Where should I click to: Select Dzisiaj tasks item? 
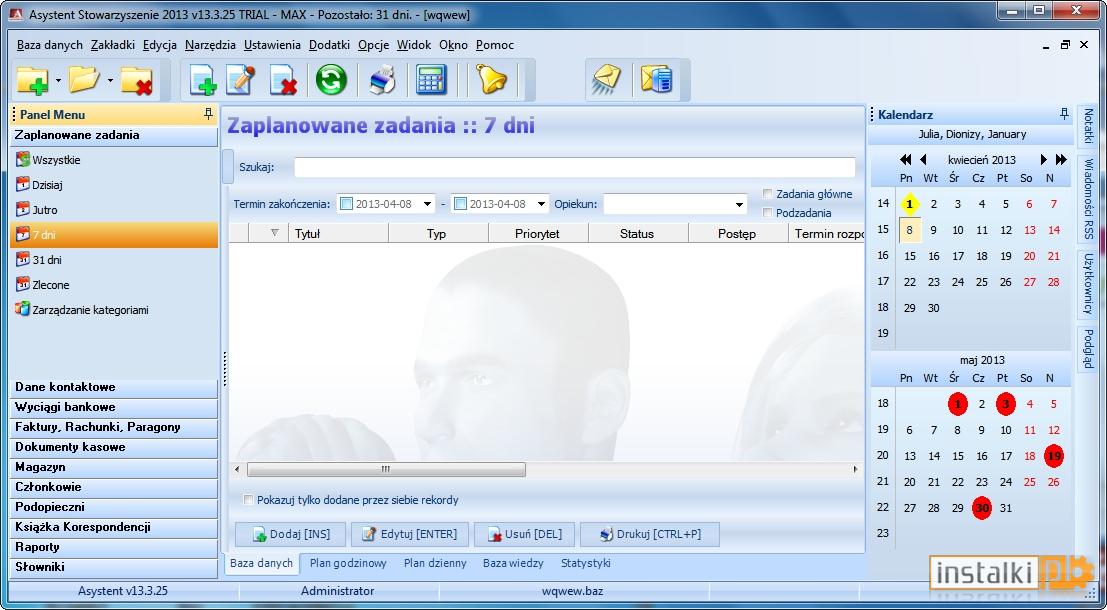coord(40,185)
